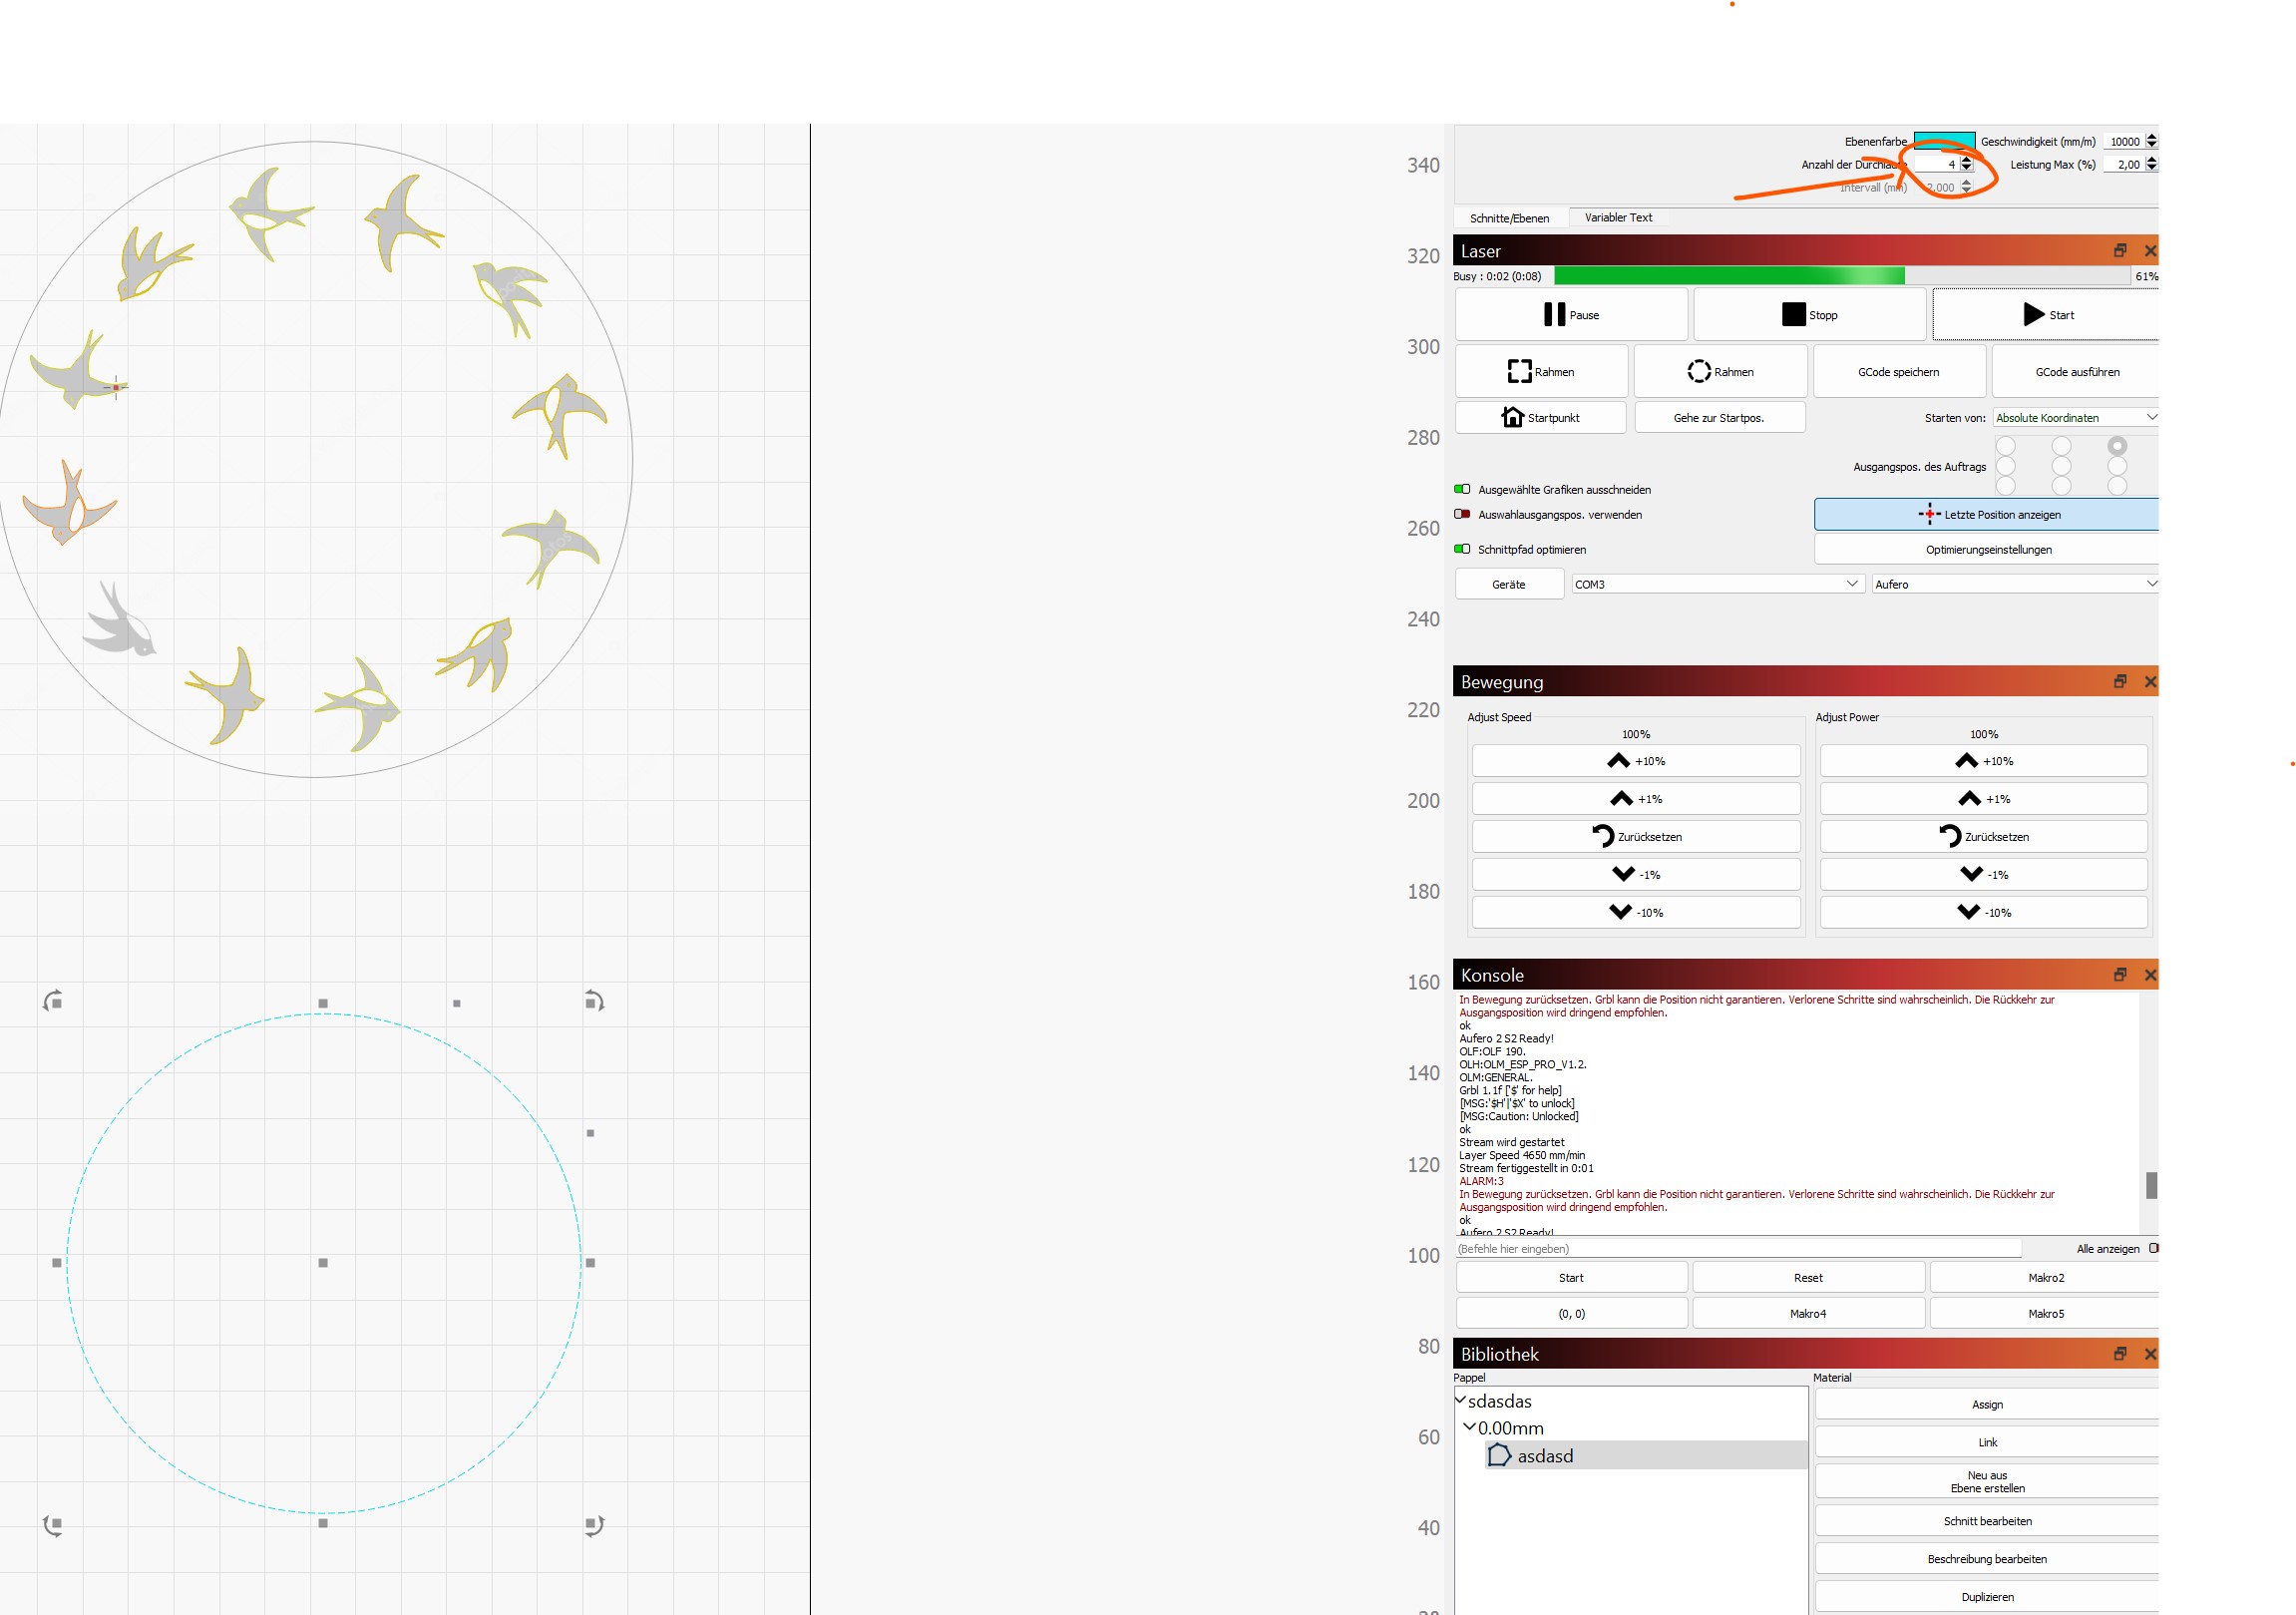Increase Adjust Speed by +10%
The width and height of the screenshot is (2296, 1615).
[x=1635, y=761]
